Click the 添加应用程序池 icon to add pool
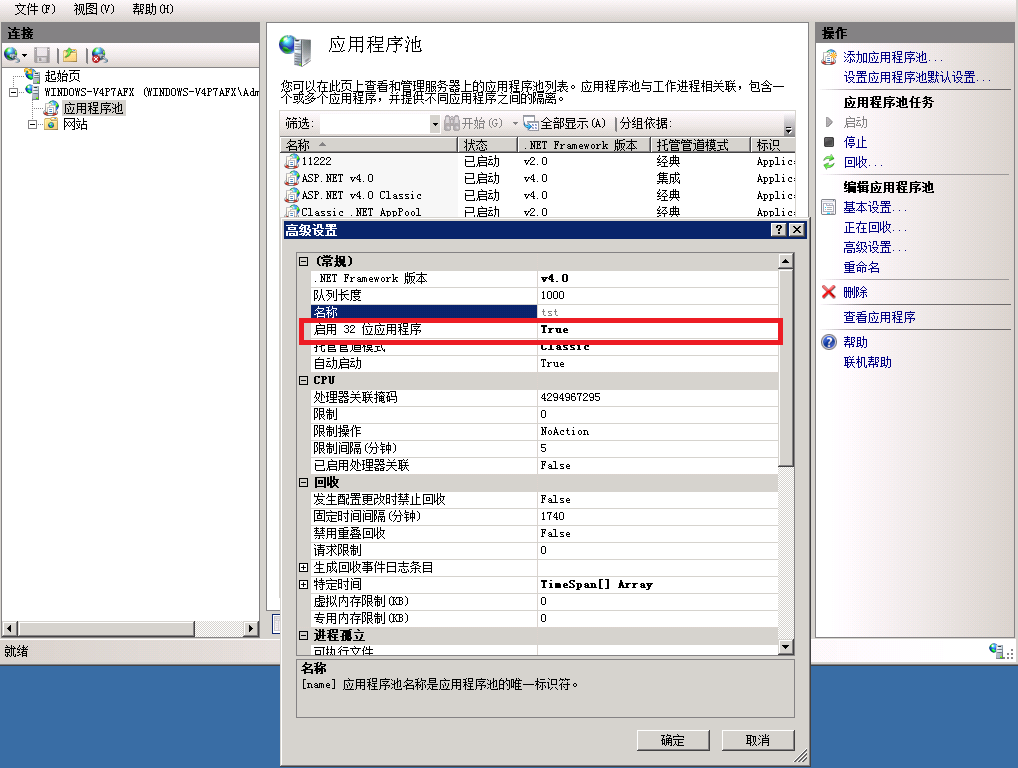This screenshot has height=768, width=1018. (829, 56)
